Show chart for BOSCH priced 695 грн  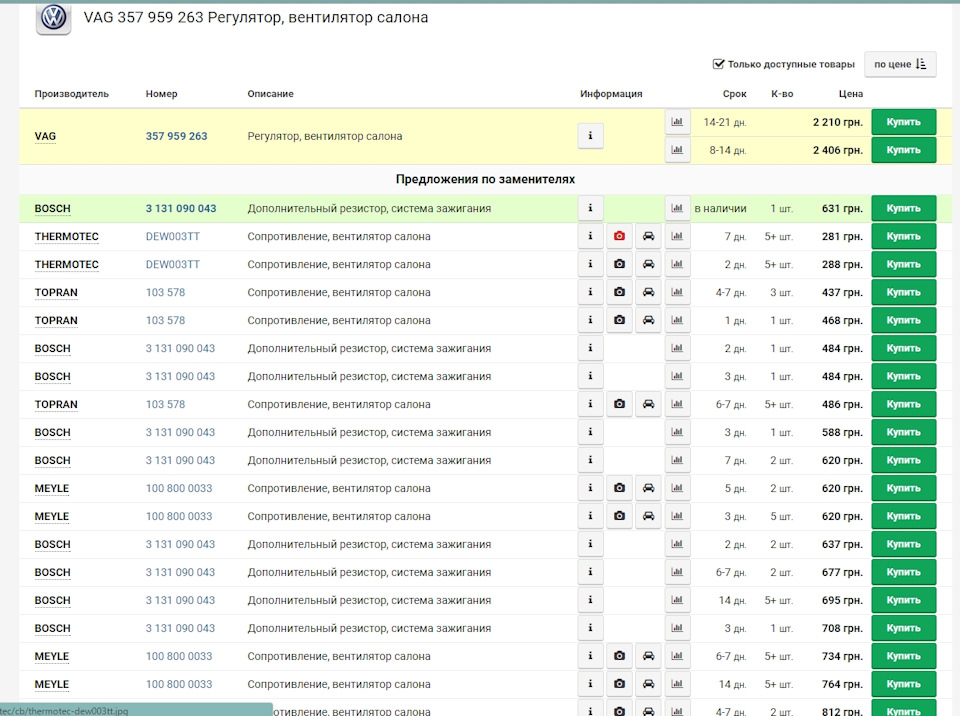[677, 600]
